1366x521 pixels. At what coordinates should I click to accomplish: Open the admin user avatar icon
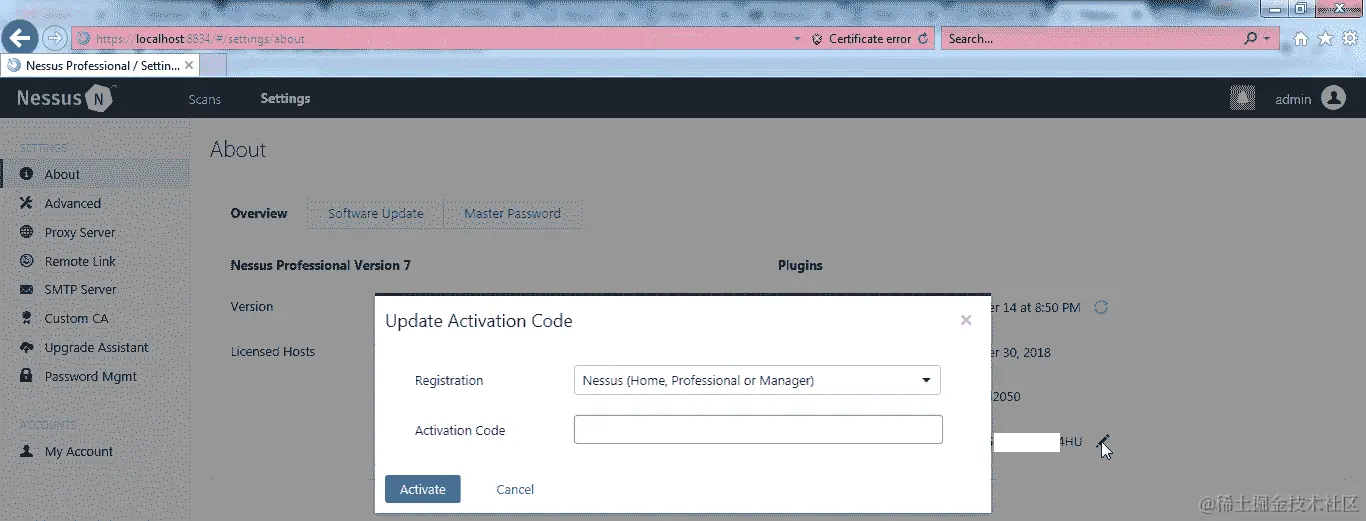point(1333,98)
